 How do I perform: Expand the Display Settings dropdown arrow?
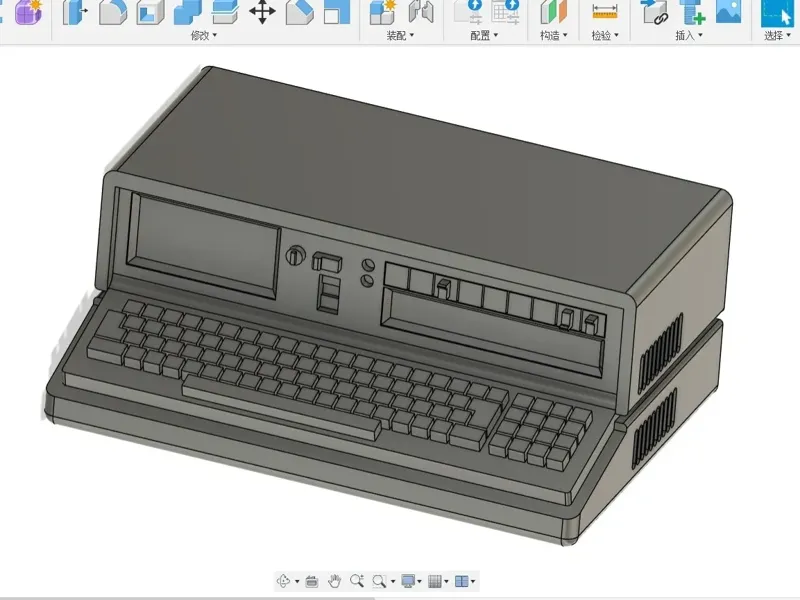click(x=419, y=581)
